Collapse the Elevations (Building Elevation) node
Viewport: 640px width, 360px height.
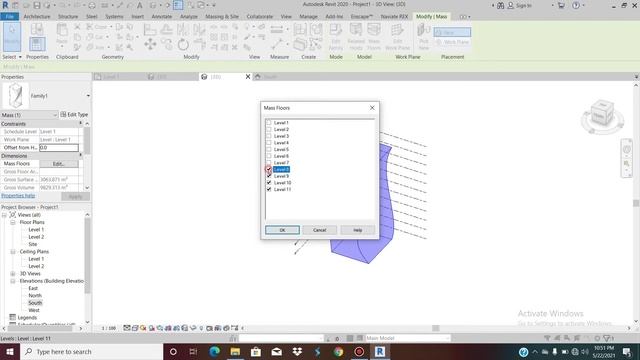click(x=13, y=281)
